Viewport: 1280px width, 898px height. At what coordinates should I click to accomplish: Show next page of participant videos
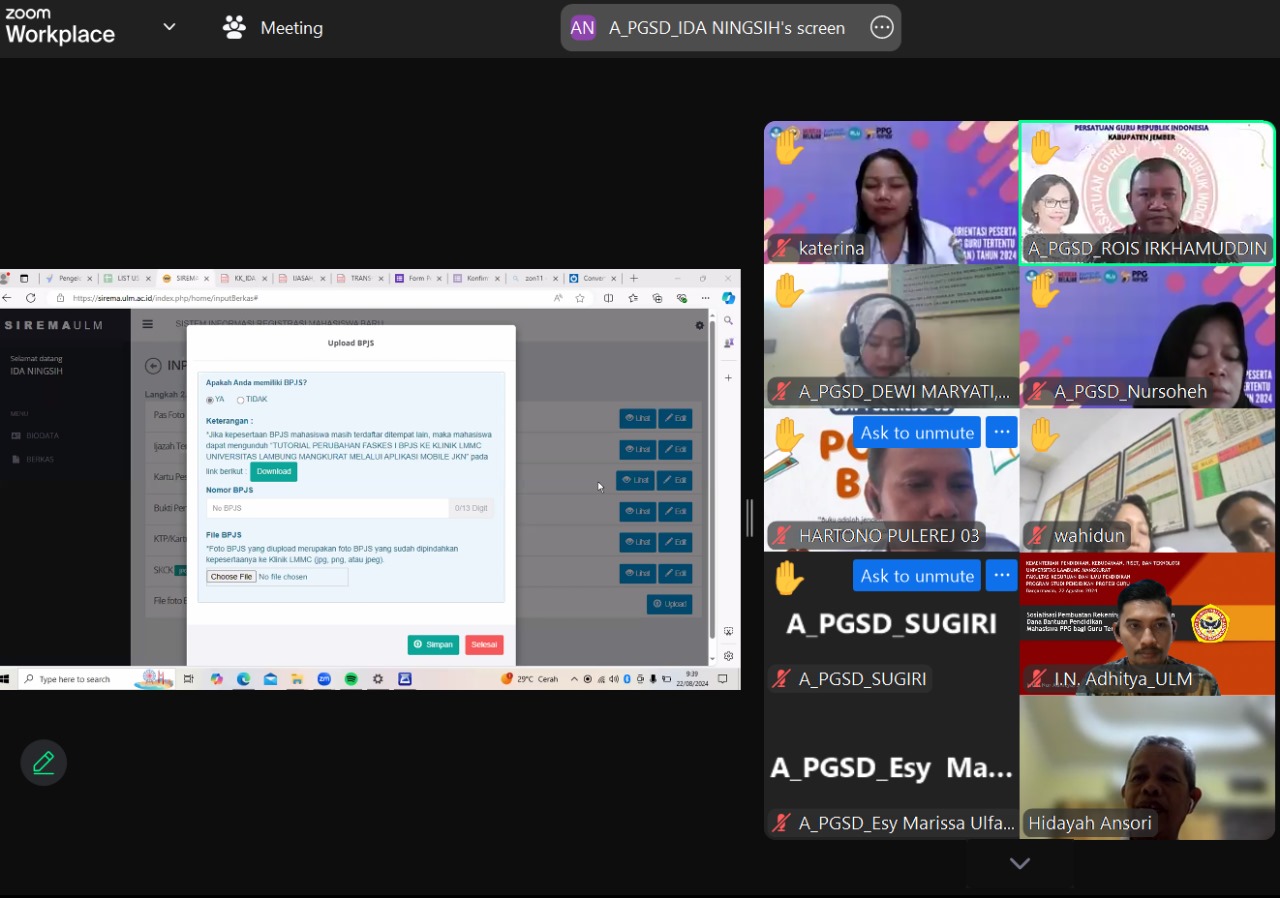coord(1019,863)
